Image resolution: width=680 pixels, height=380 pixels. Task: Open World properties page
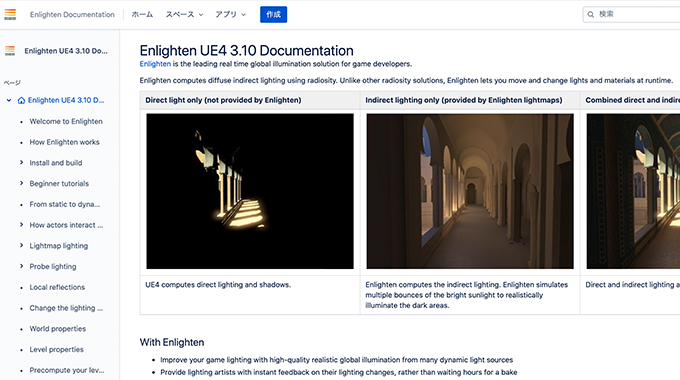coord(58,329)
